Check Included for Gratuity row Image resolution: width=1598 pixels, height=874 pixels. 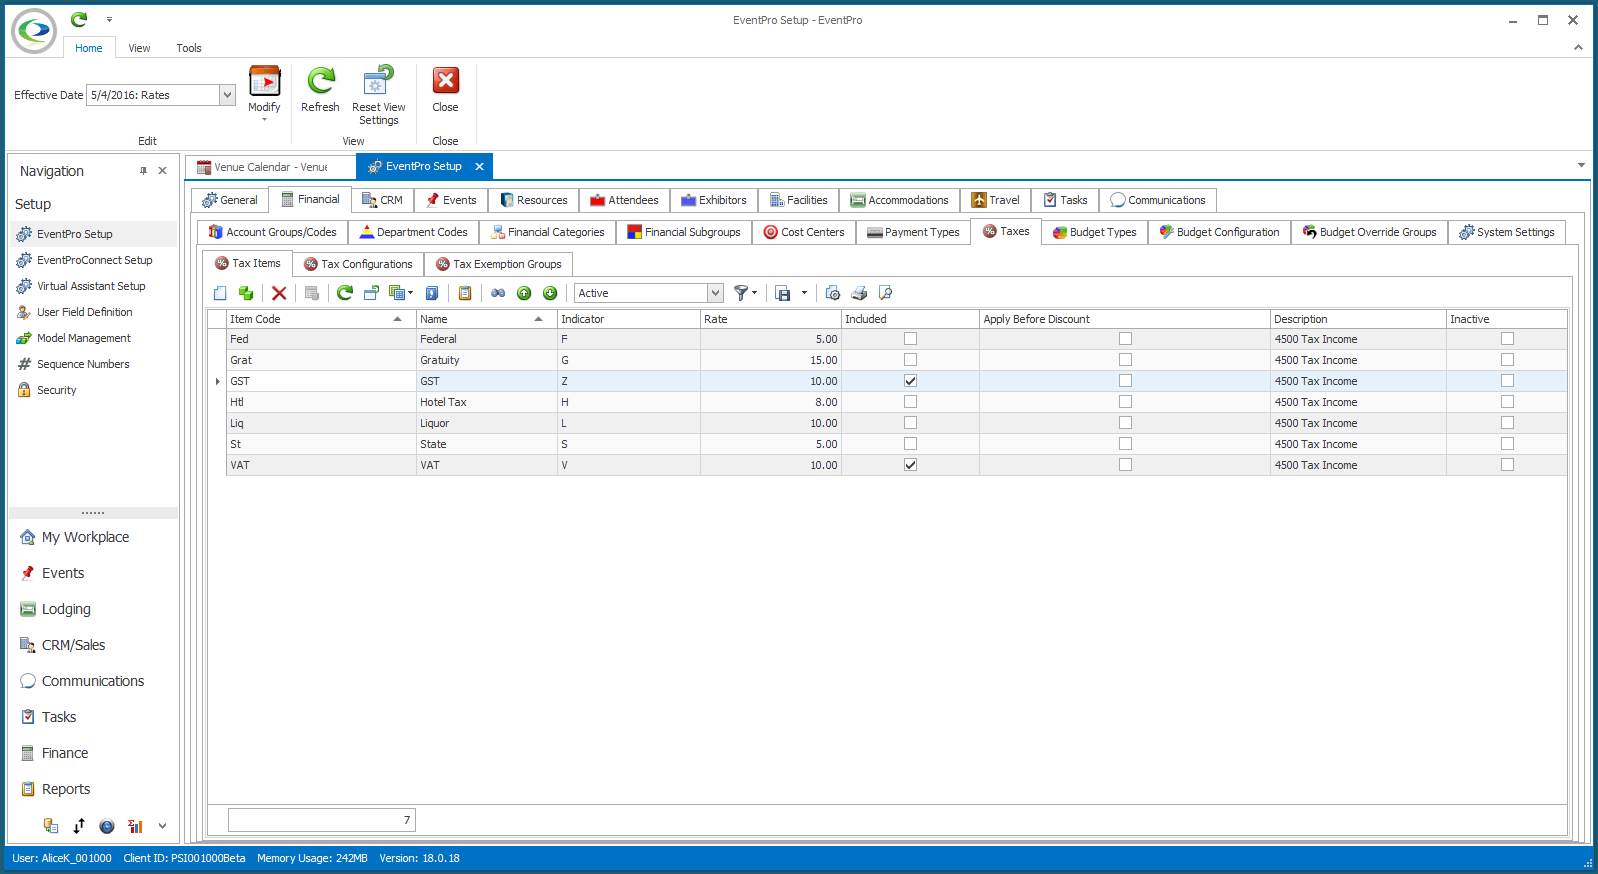[x=910, y=360]
